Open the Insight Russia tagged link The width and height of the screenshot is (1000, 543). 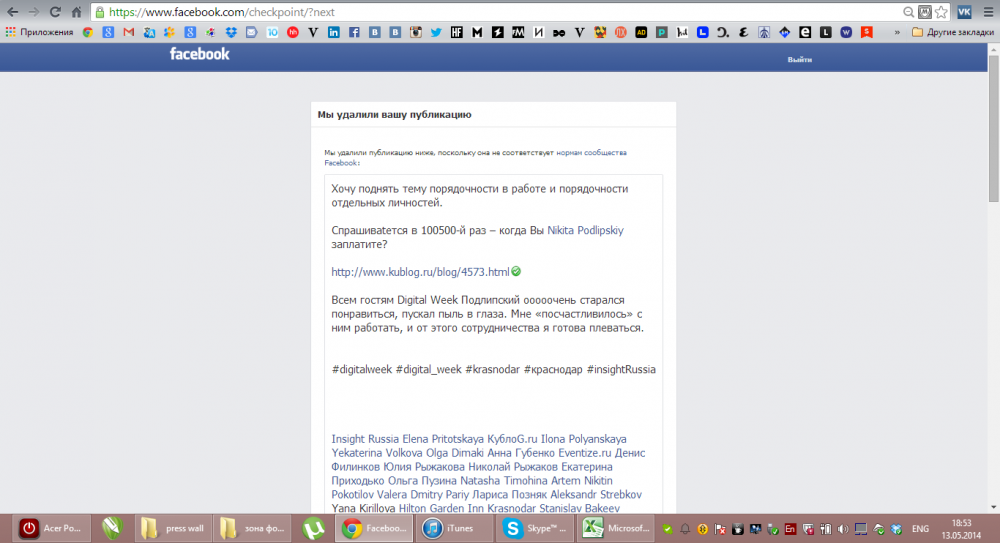365,439
